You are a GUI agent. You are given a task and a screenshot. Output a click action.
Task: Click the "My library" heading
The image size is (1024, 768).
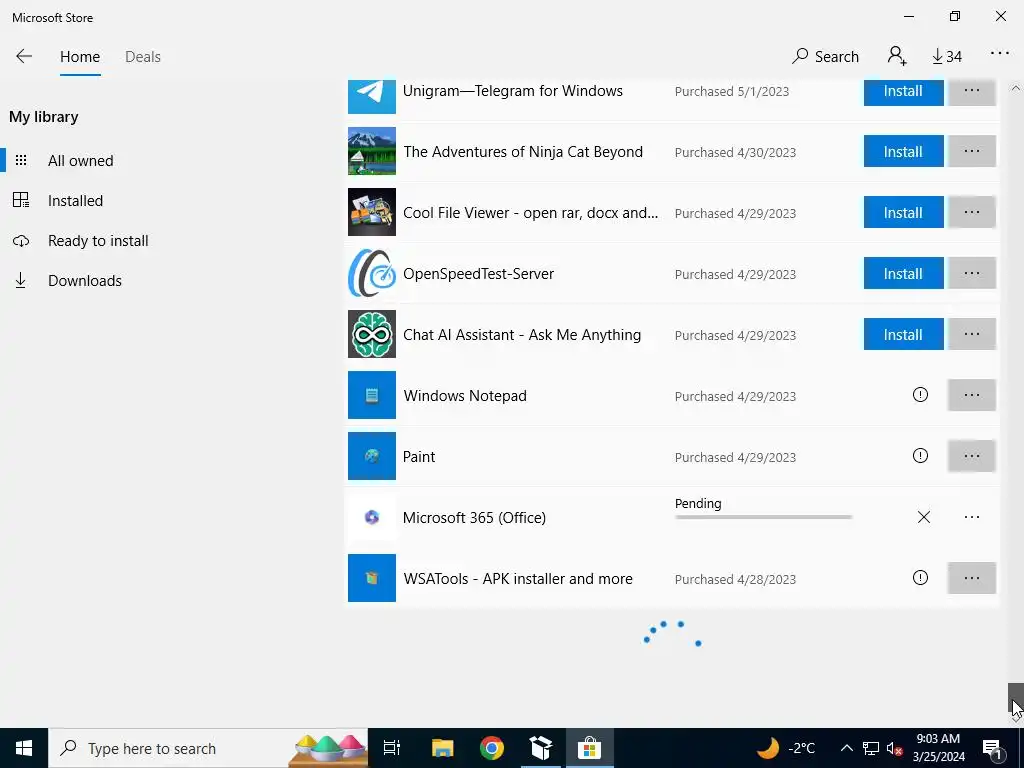(44, 117)
